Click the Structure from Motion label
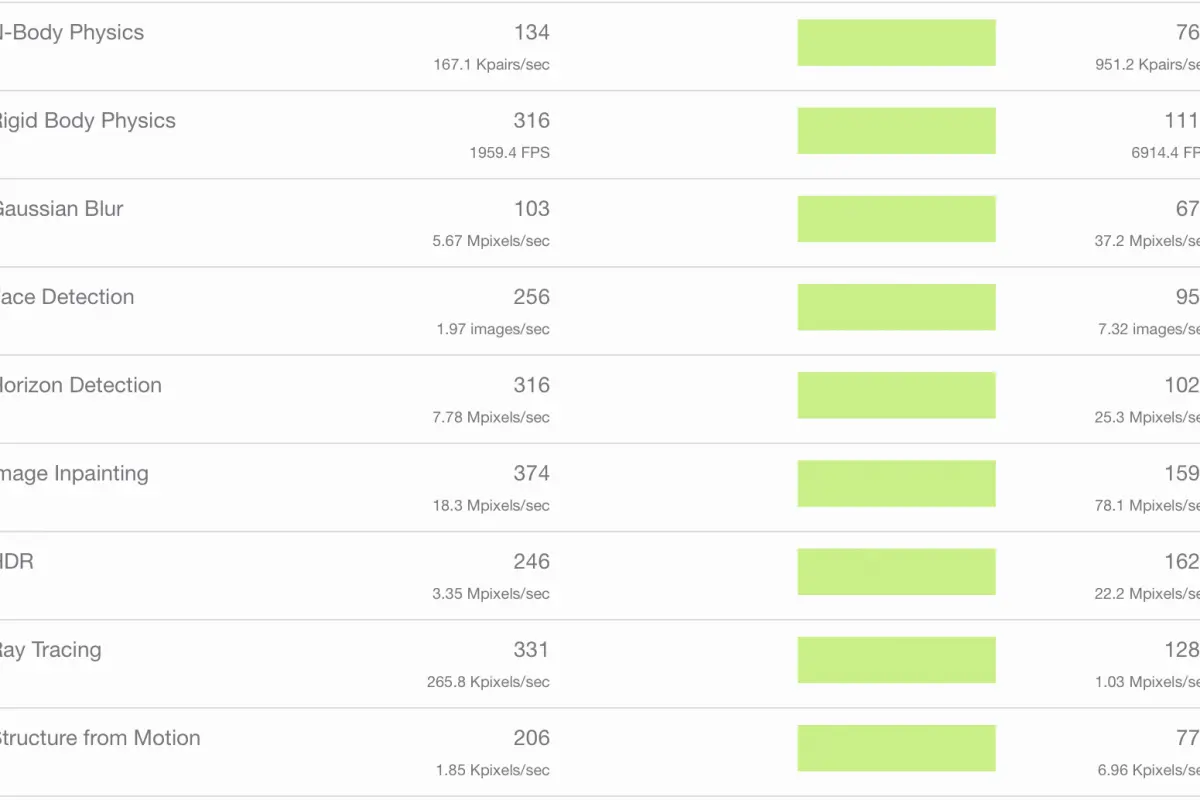 tap(100, 738)
